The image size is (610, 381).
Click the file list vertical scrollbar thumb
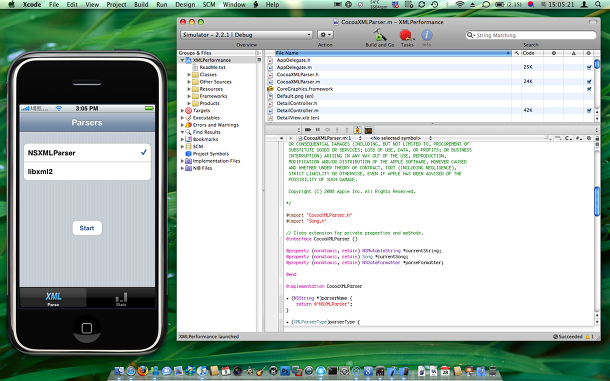[x=597, y=64]
